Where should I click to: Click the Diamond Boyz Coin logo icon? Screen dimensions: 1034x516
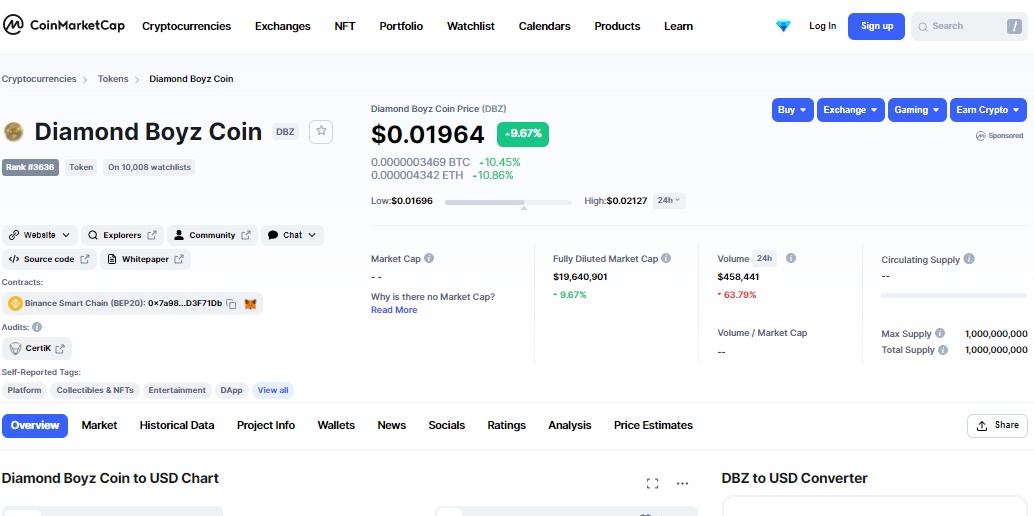[x=13, y=132]
